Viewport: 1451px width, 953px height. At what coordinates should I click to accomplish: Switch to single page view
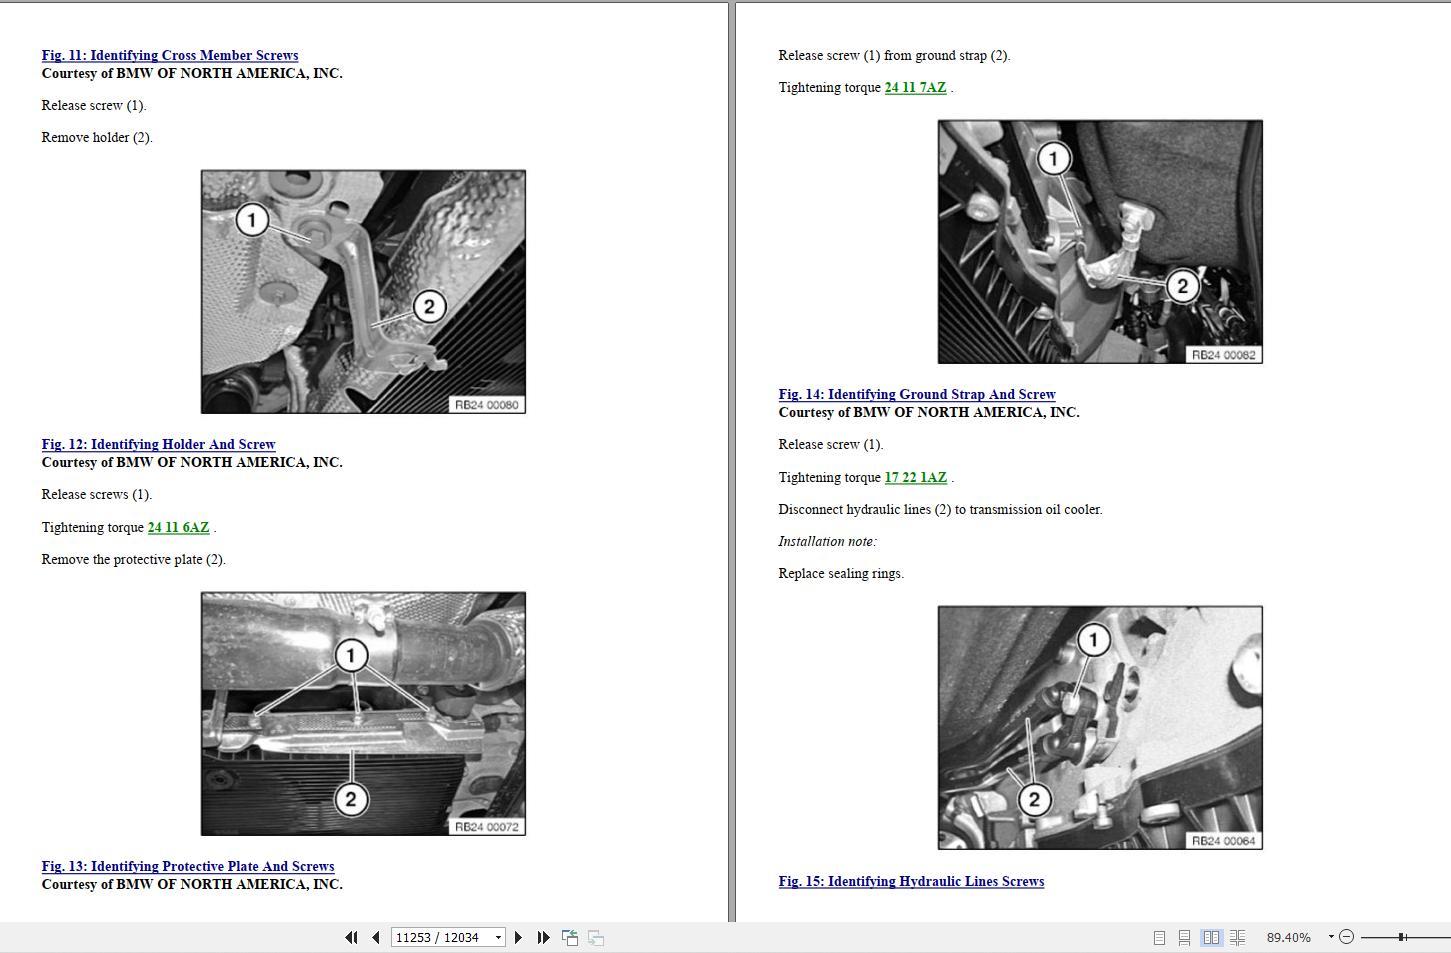(1159, 937)
